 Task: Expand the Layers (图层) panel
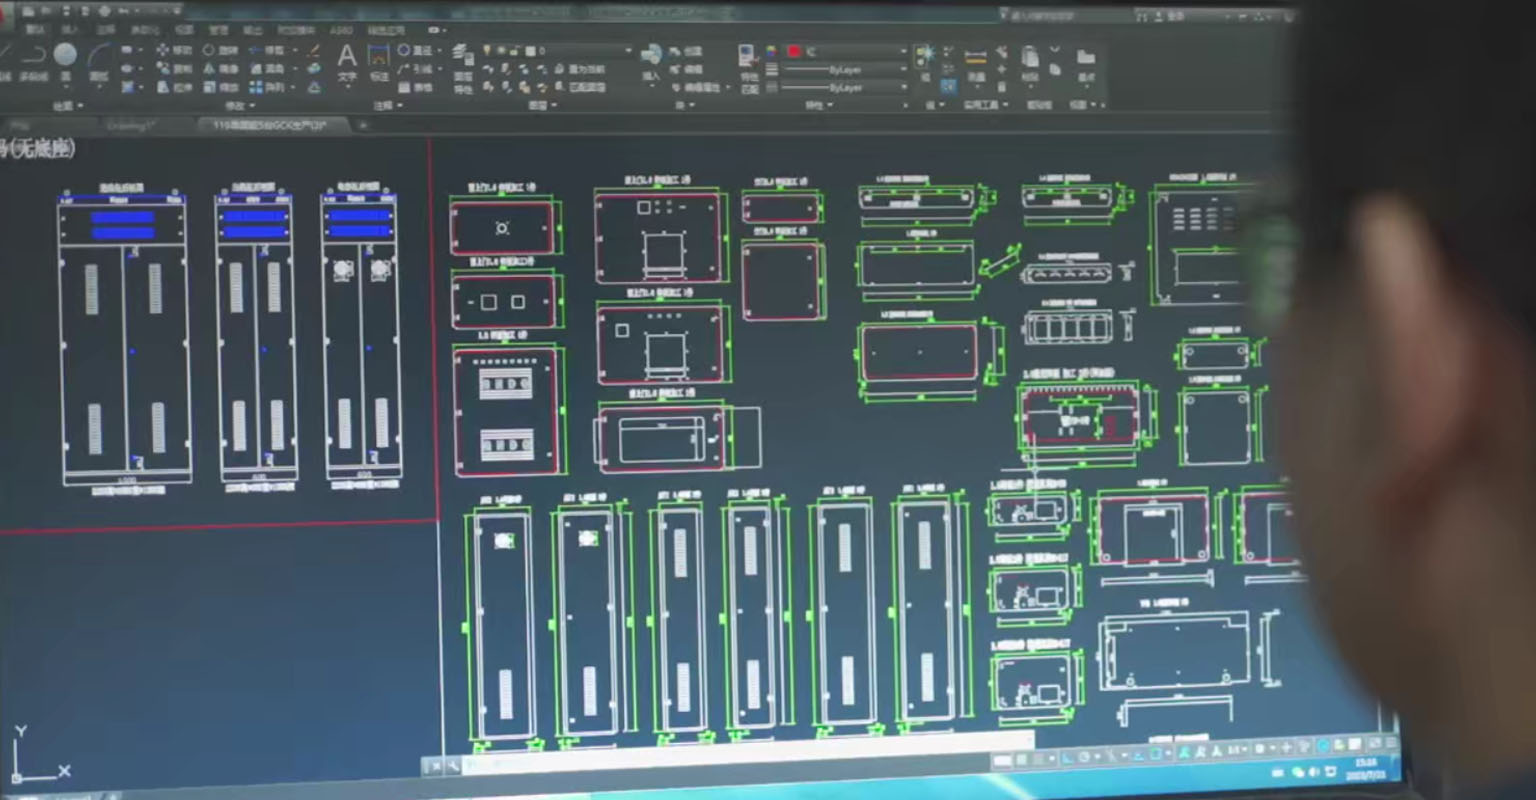click(x=543, y=105)
